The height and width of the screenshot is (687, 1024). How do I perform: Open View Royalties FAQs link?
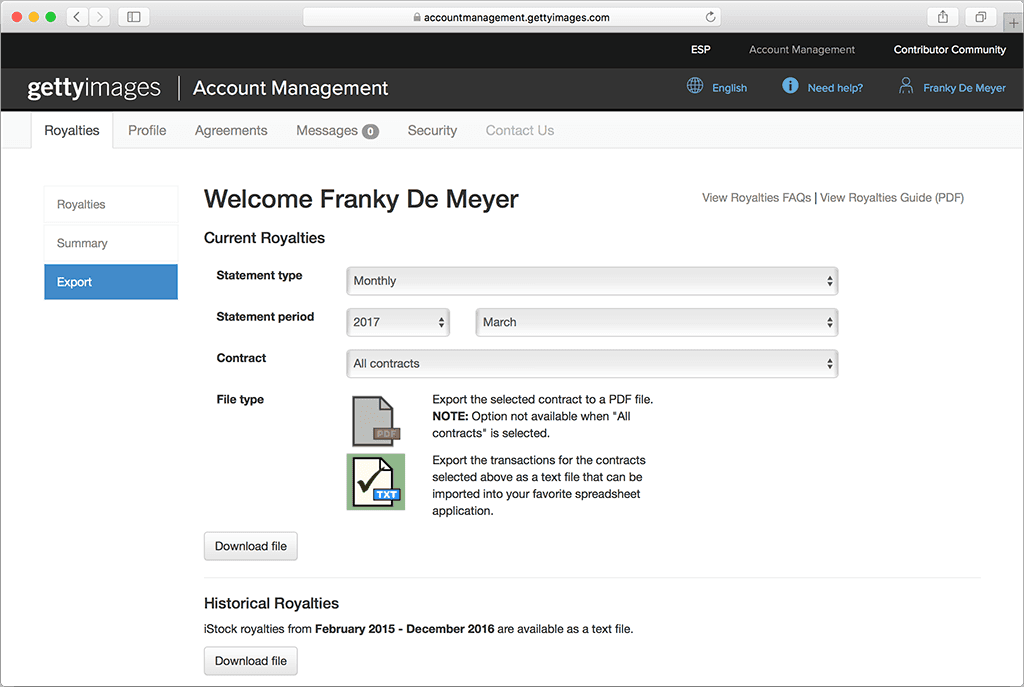(756, 198)
